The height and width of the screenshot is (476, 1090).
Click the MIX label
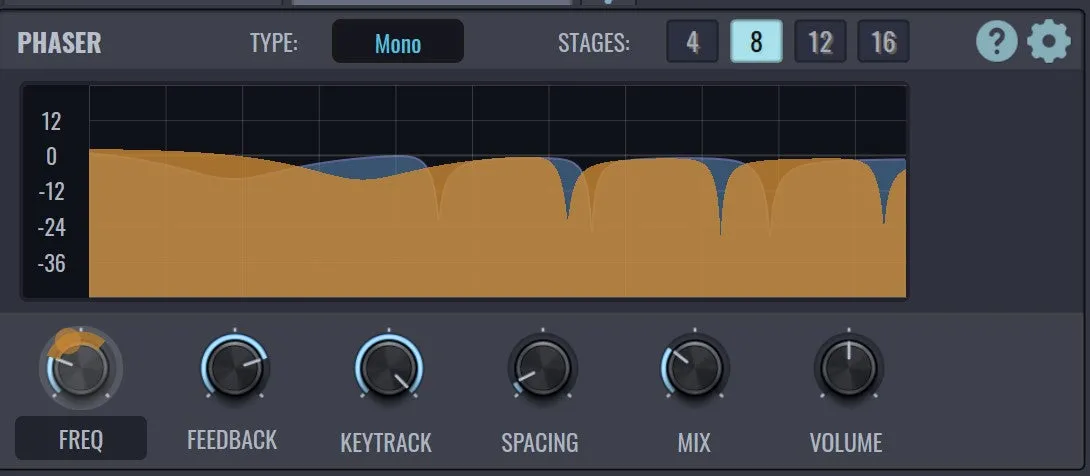point(694,443)
